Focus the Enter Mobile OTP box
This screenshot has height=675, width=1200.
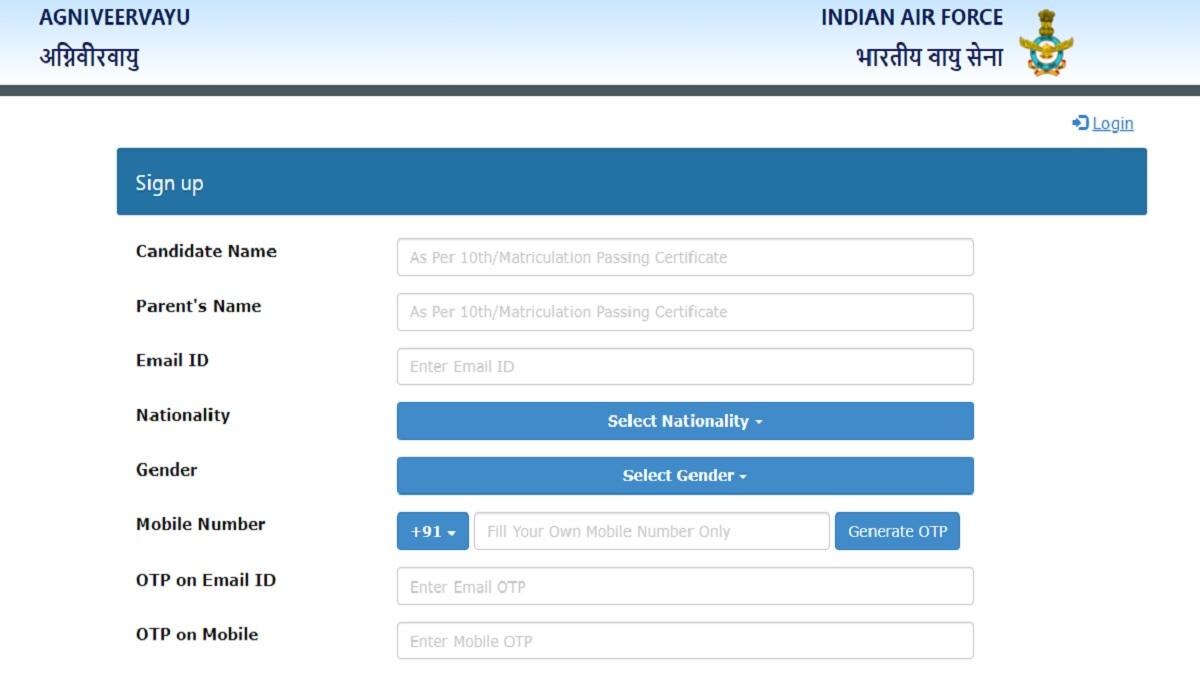click(x=685, y=641)
